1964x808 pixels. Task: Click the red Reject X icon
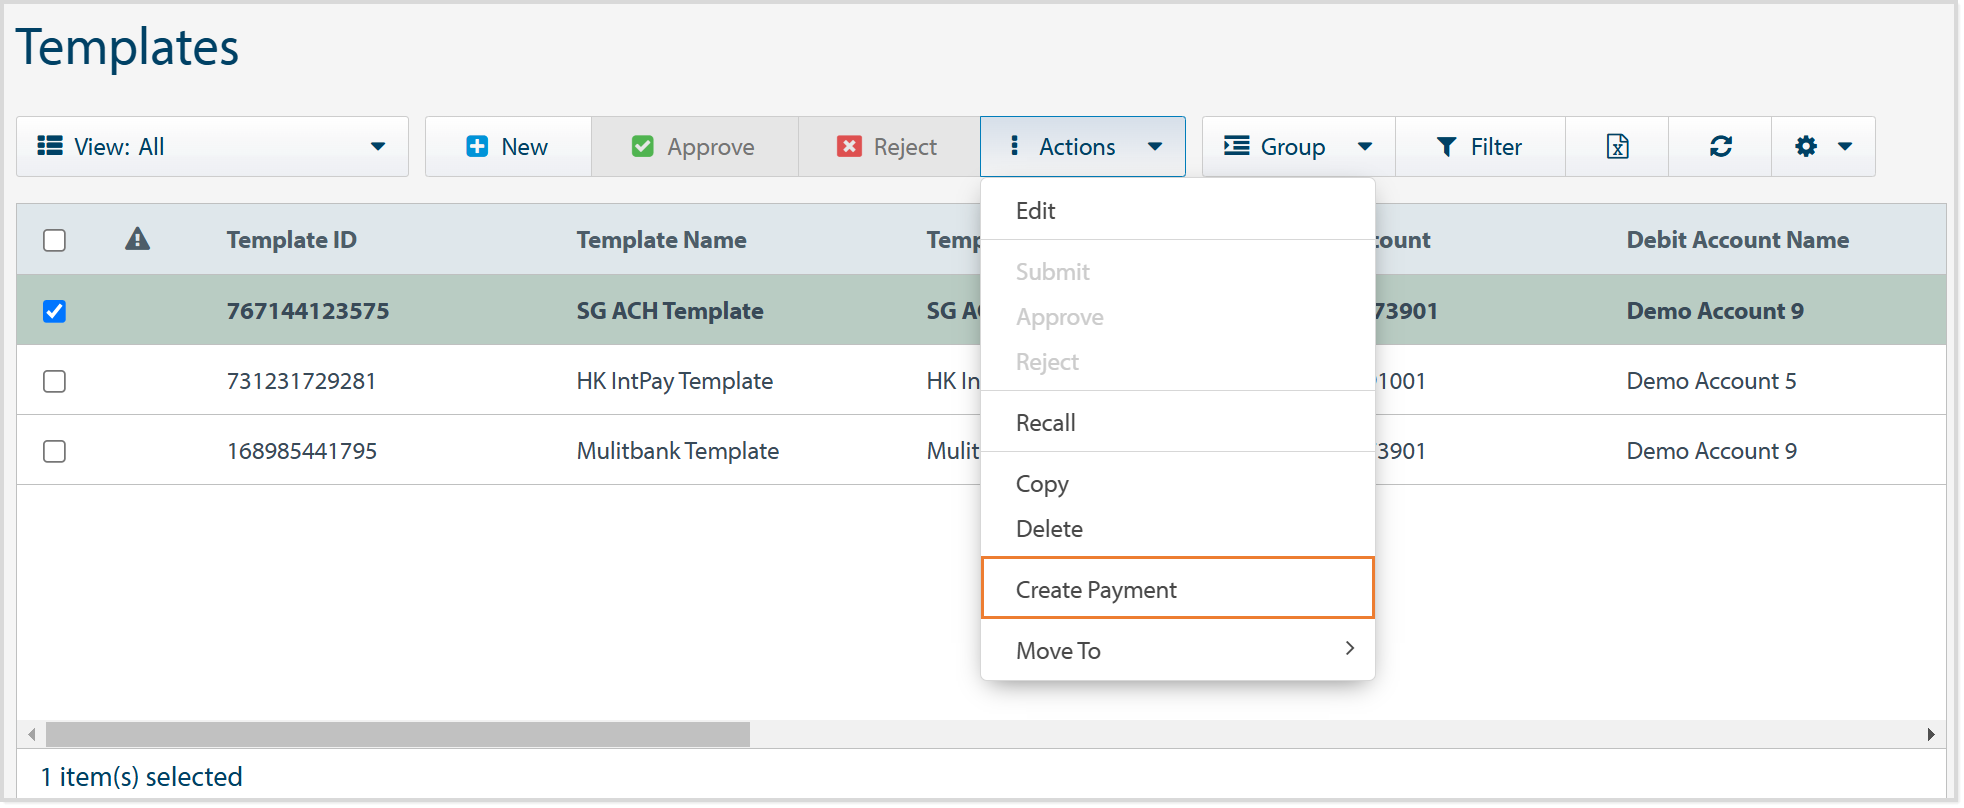pyautogui.click(x=848, y=147)
